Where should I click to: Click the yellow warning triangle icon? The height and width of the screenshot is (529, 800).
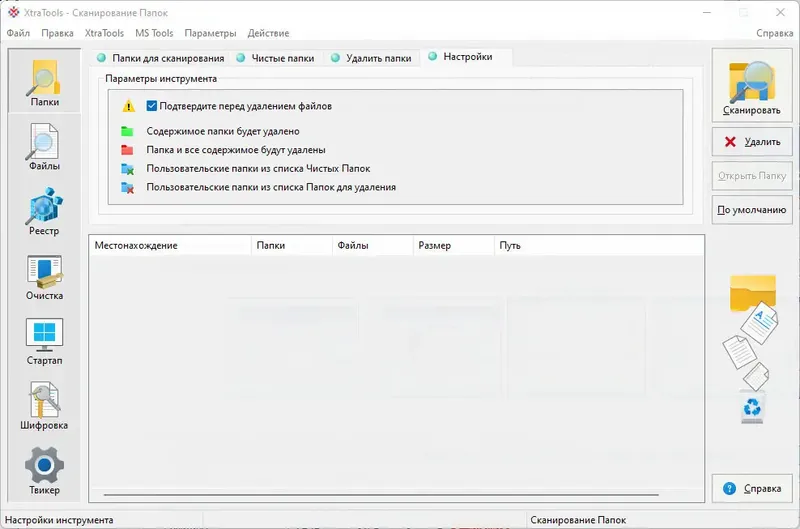pyautogui.click(x=129, y=106)
